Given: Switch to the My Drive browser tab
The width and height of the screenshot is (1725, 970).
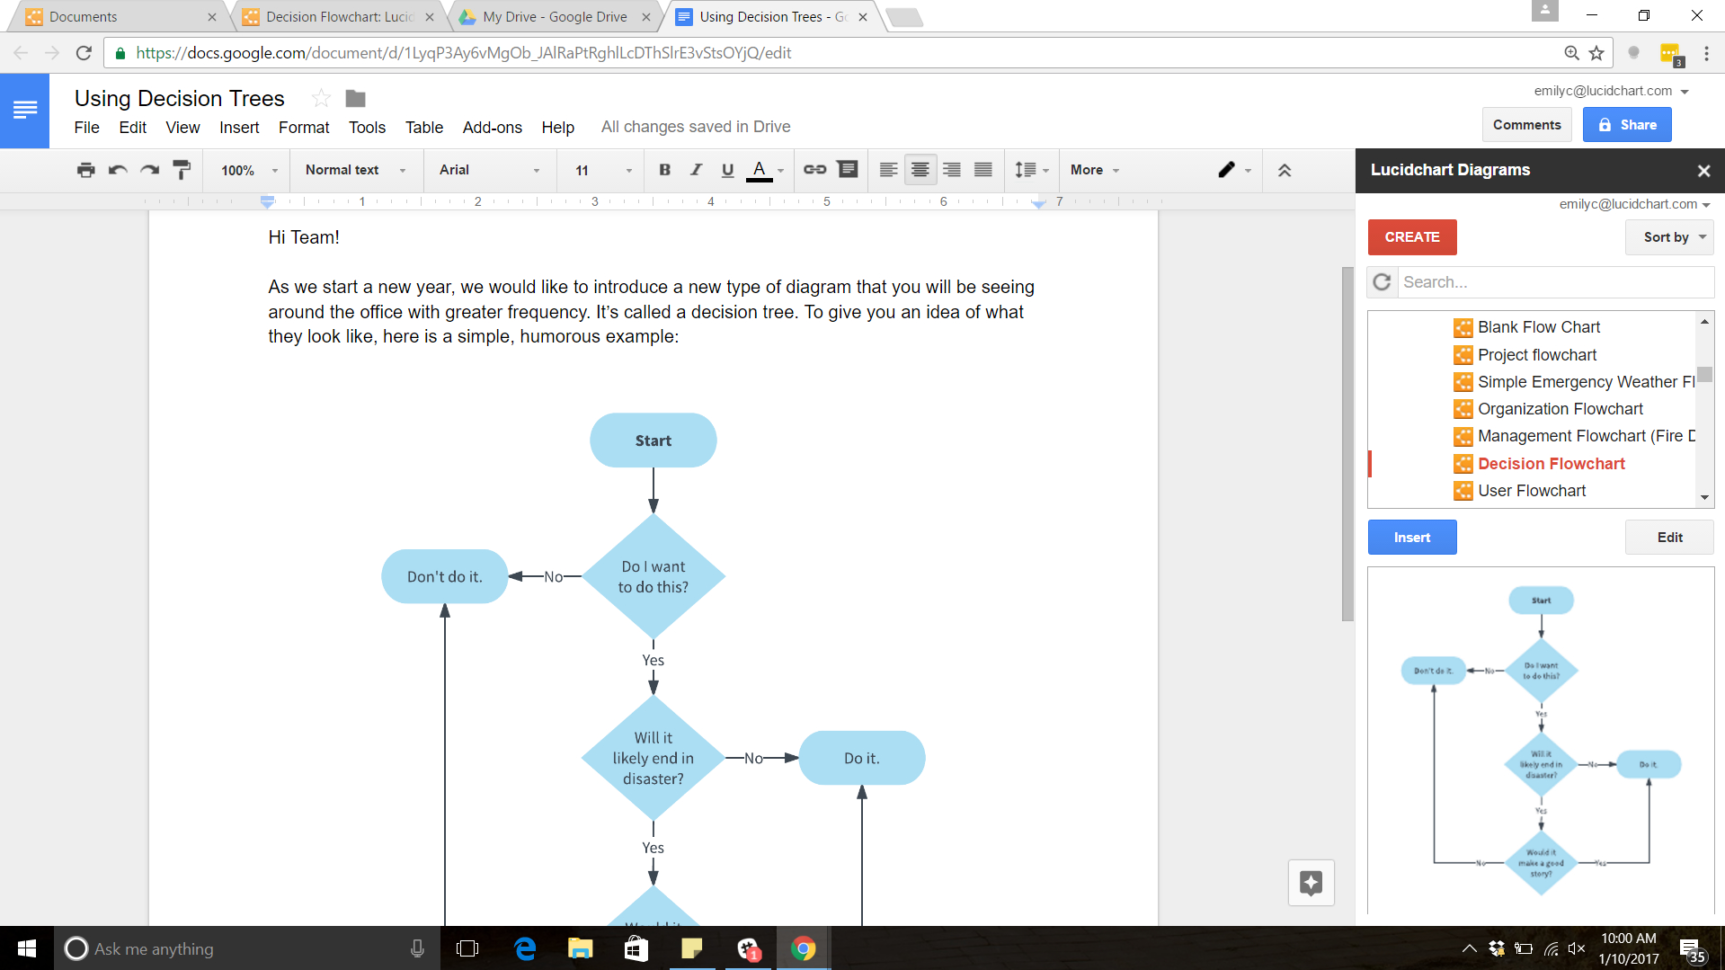Looking at the screenshot, I should (556, 16).
